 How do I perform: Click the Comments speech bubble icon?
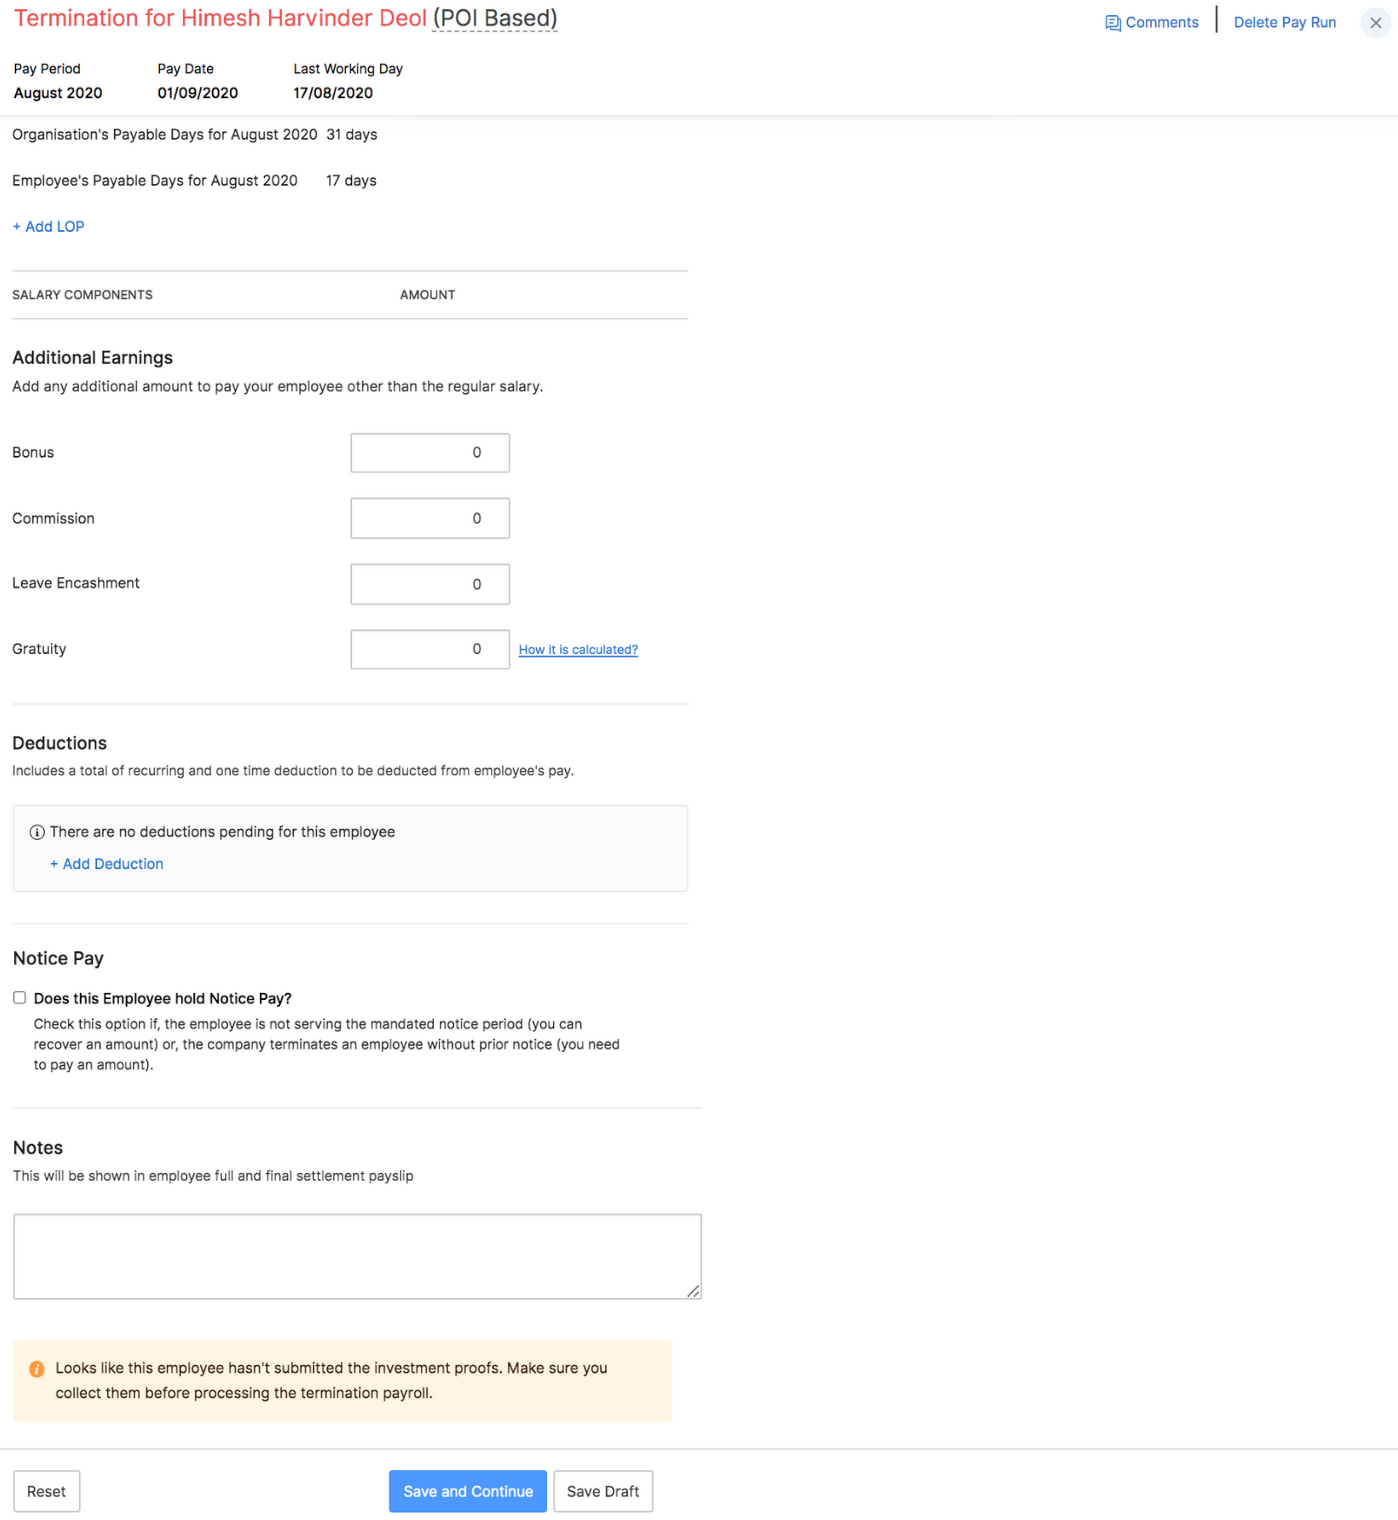1112,23
